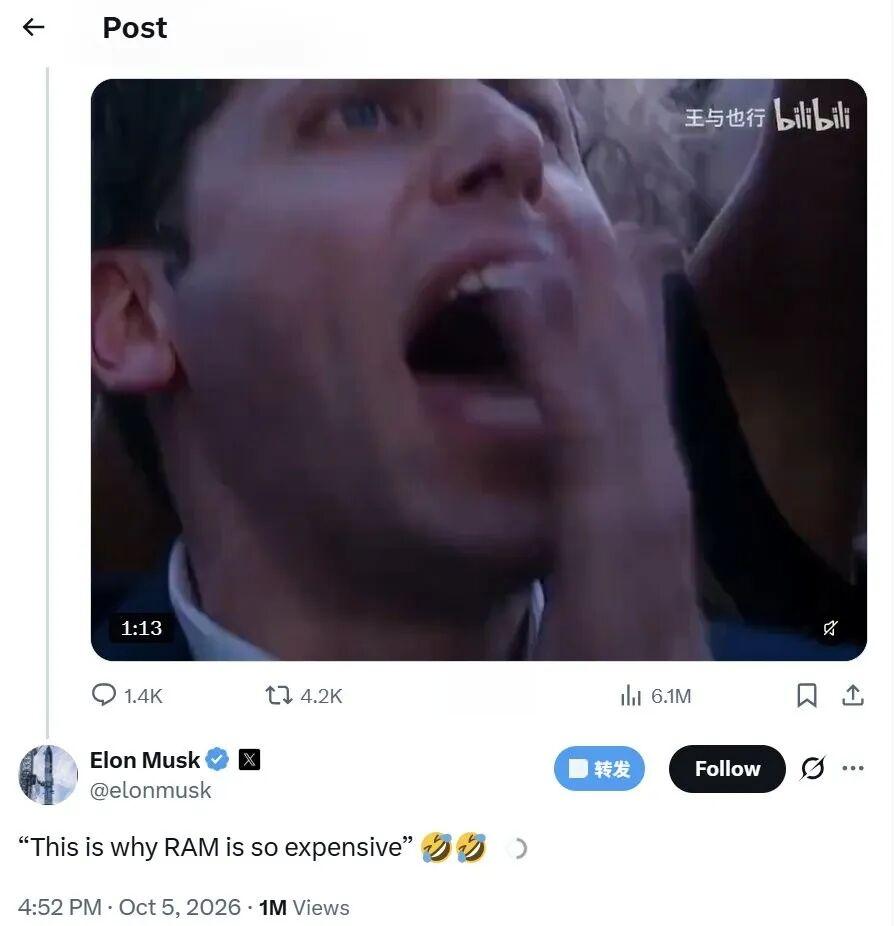
Task: Open the post timestamp 4:52 PM link
Action: 60,907
